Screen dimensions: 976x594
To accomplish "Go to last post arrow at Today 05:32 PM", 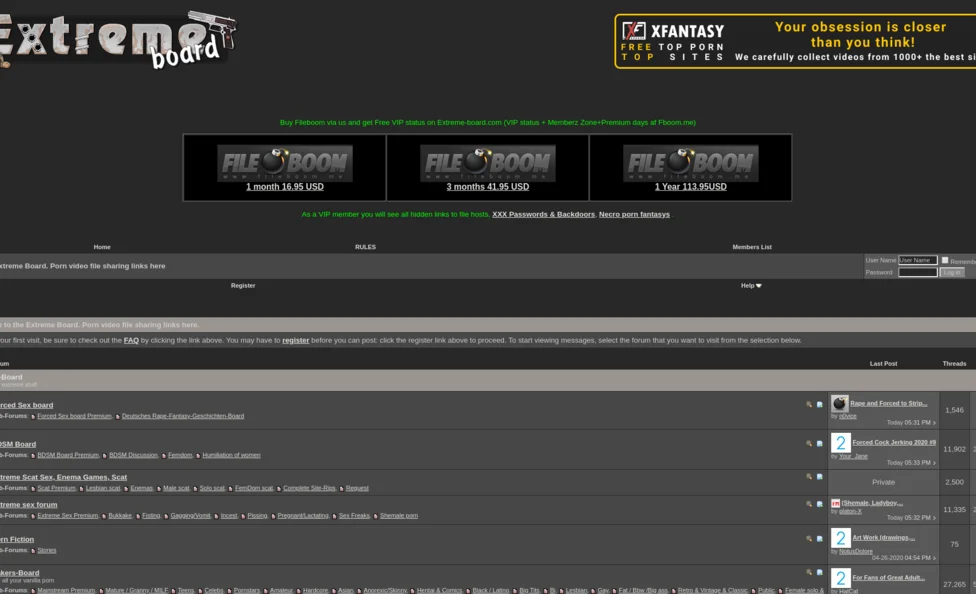I will pyautogui.click(x=934, y=518).
